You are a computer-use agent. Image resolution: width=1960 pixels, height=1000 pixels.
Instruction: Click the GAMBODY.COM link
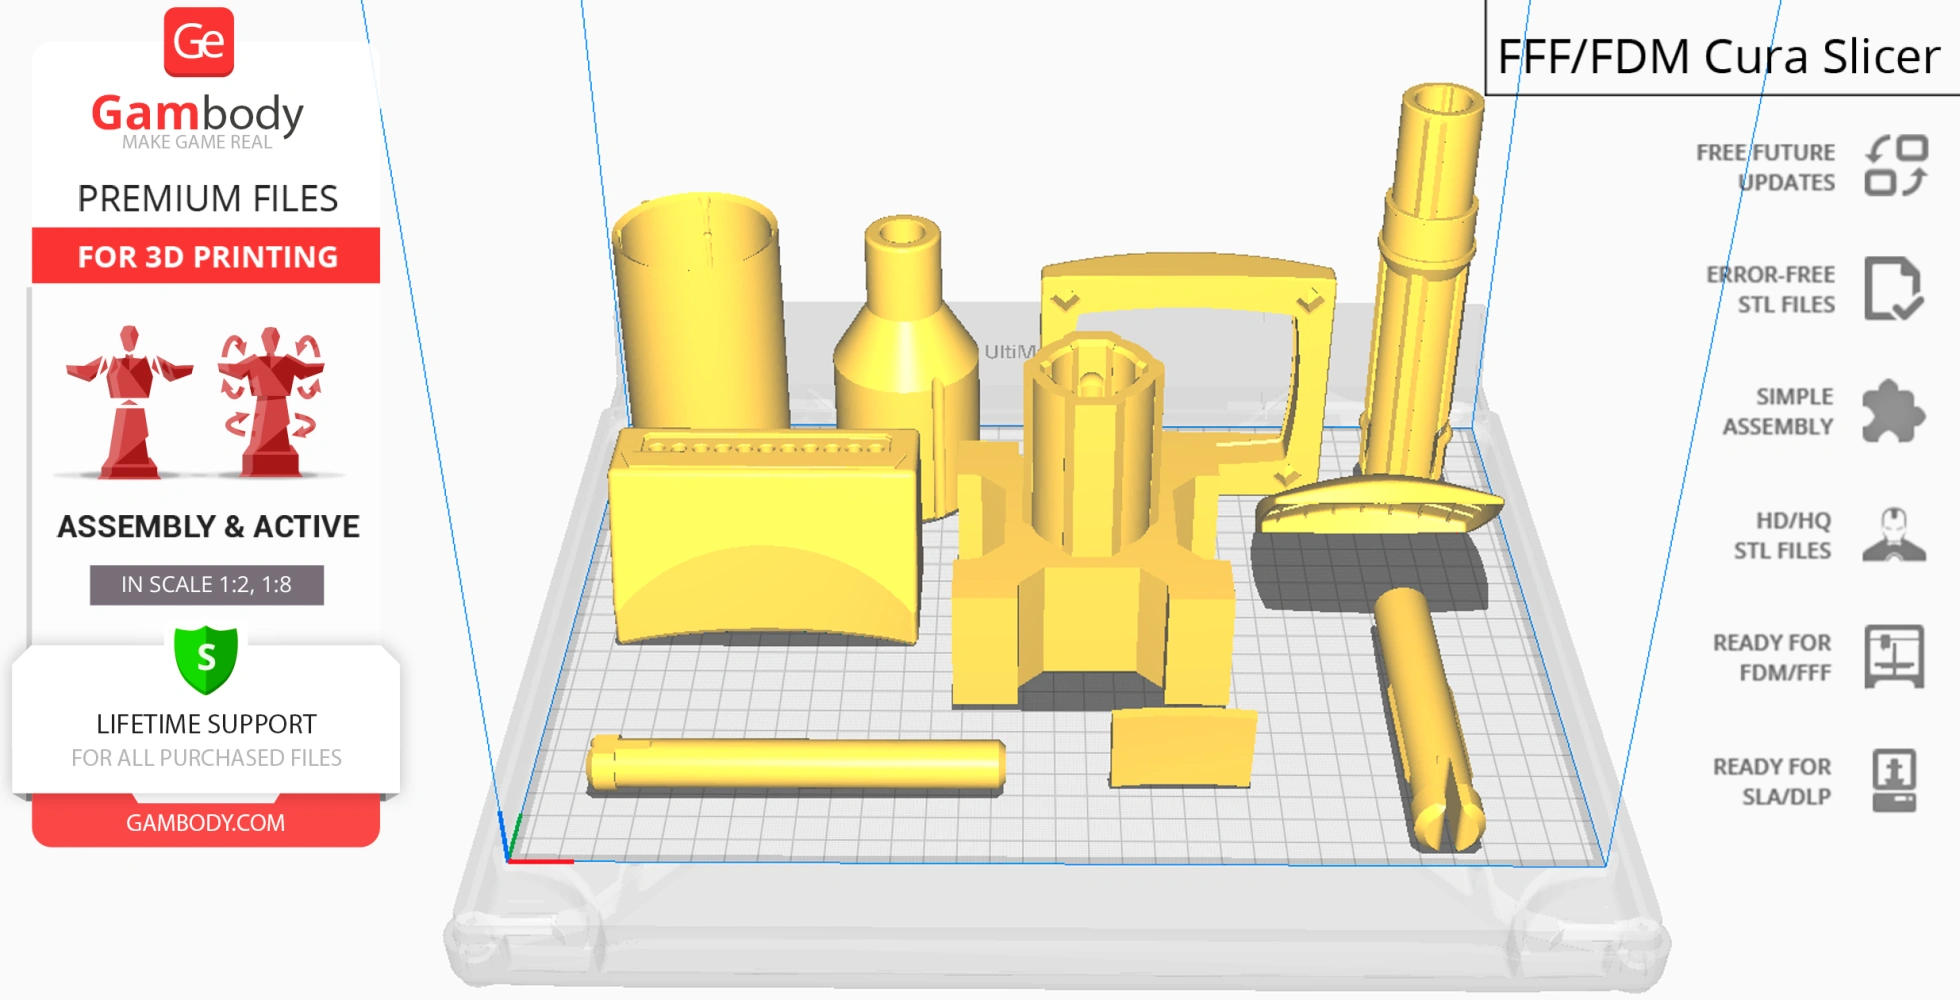point(205,823)
